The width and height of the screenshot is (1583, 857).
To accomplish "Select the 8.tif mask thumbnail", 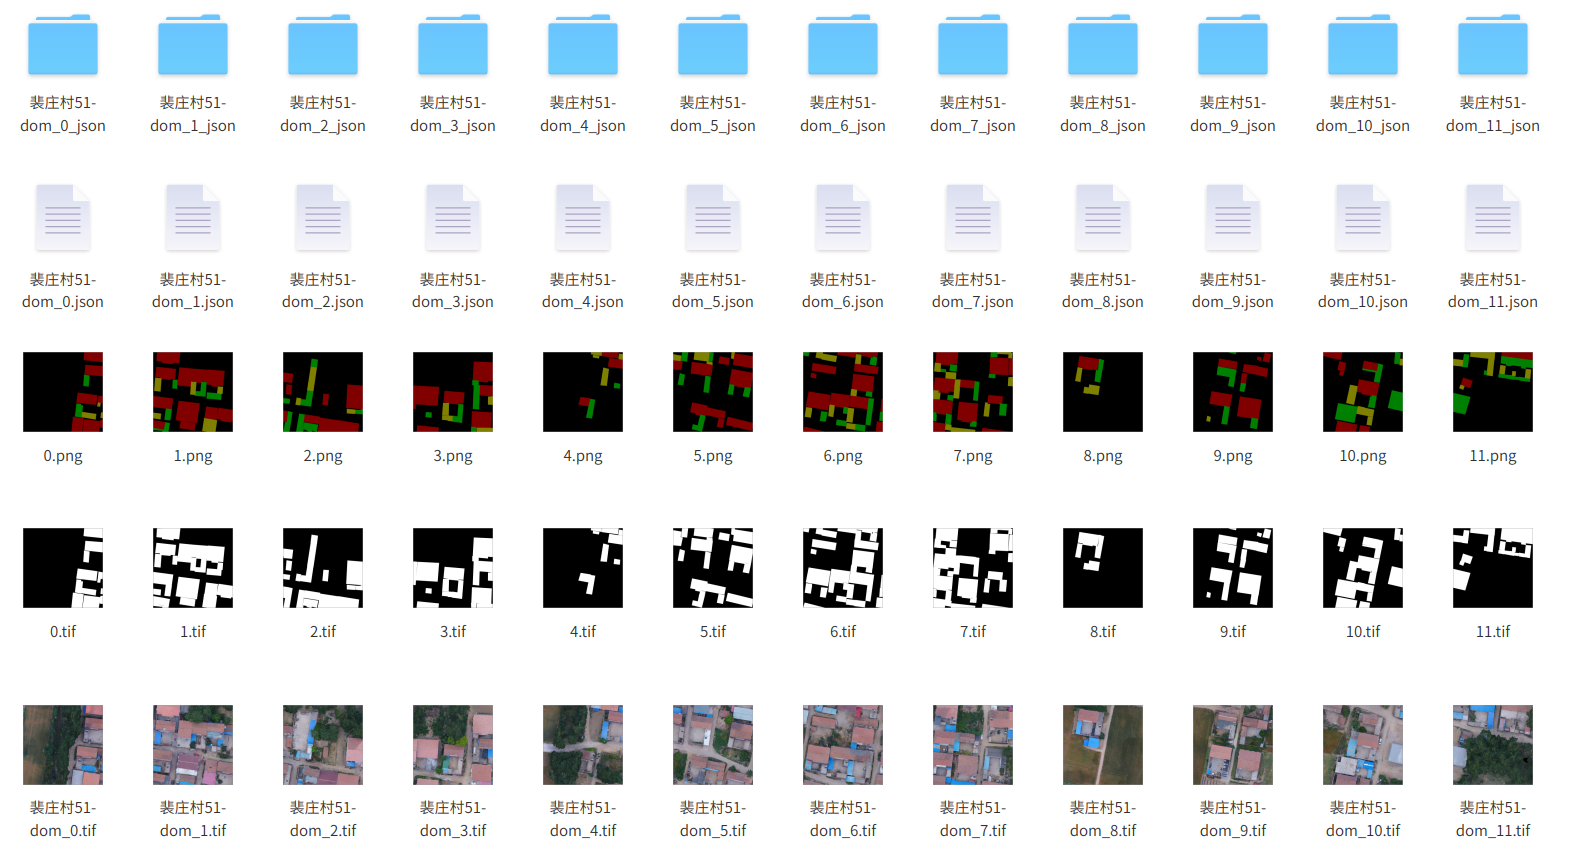I will (x=1103, y=568).
